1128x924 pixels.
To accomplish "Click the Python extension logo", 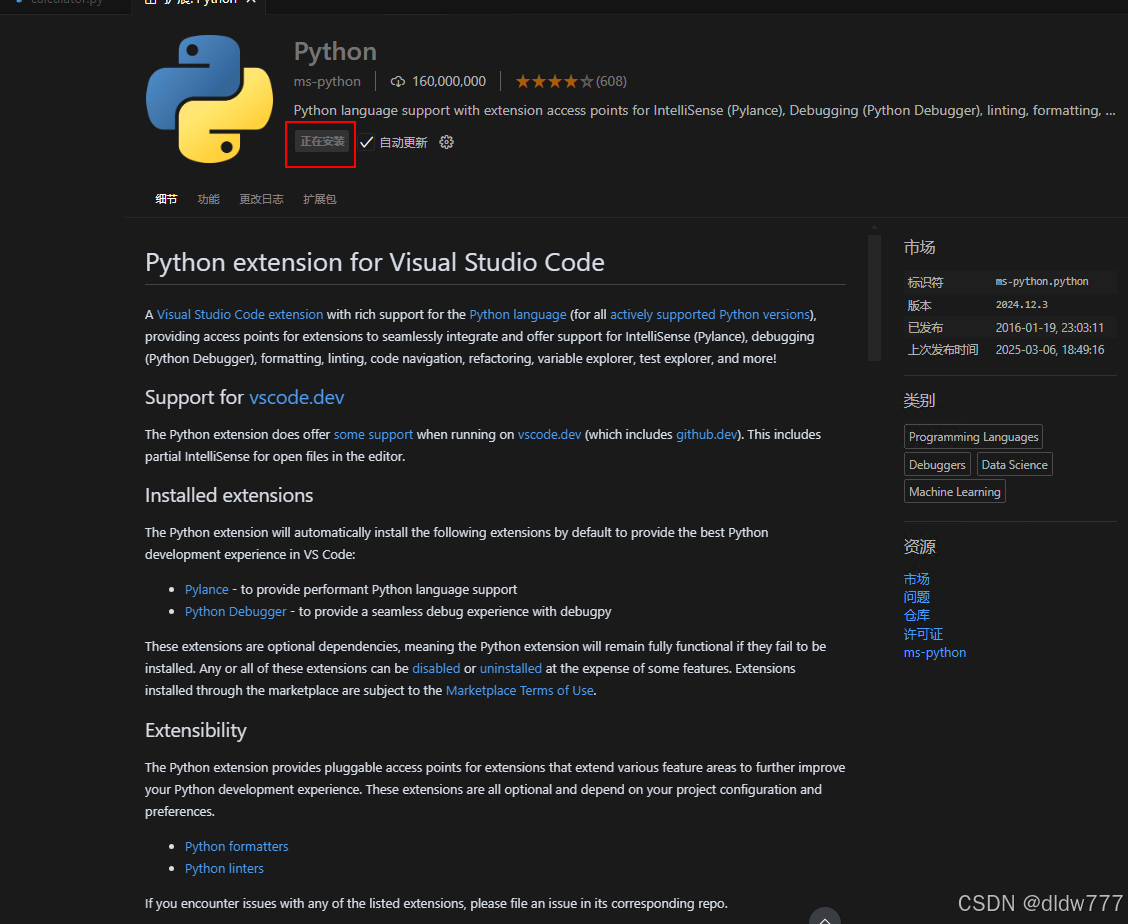I will (x=209, y=99).
